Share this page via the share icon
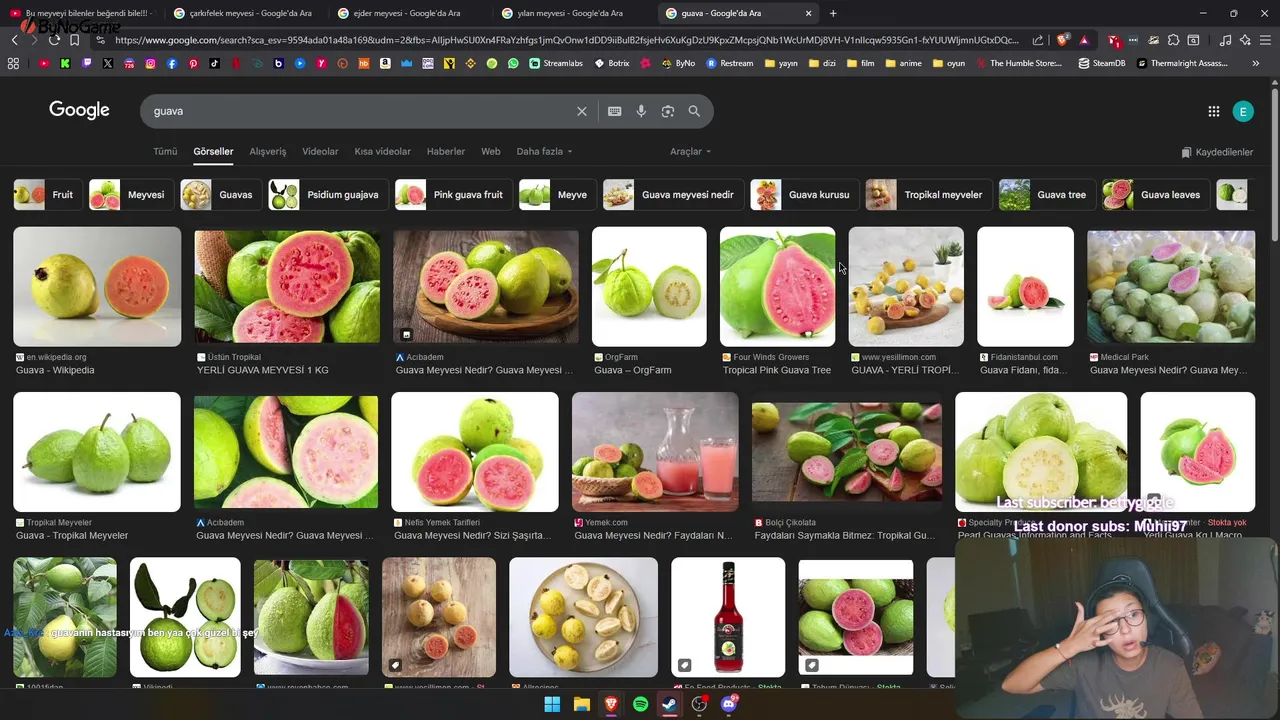Image resolution: width=1280 pixels, height=720 pixels. point(1038,40)
